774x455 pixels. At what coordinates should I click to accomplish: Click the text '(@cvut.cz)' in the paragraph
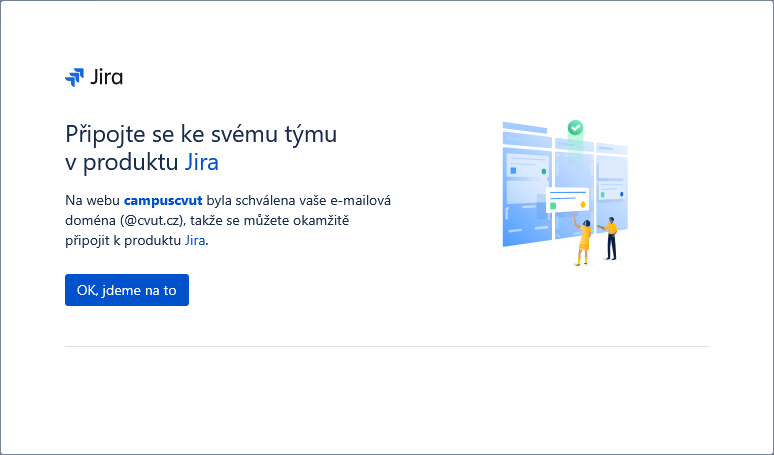click(153, 221)
